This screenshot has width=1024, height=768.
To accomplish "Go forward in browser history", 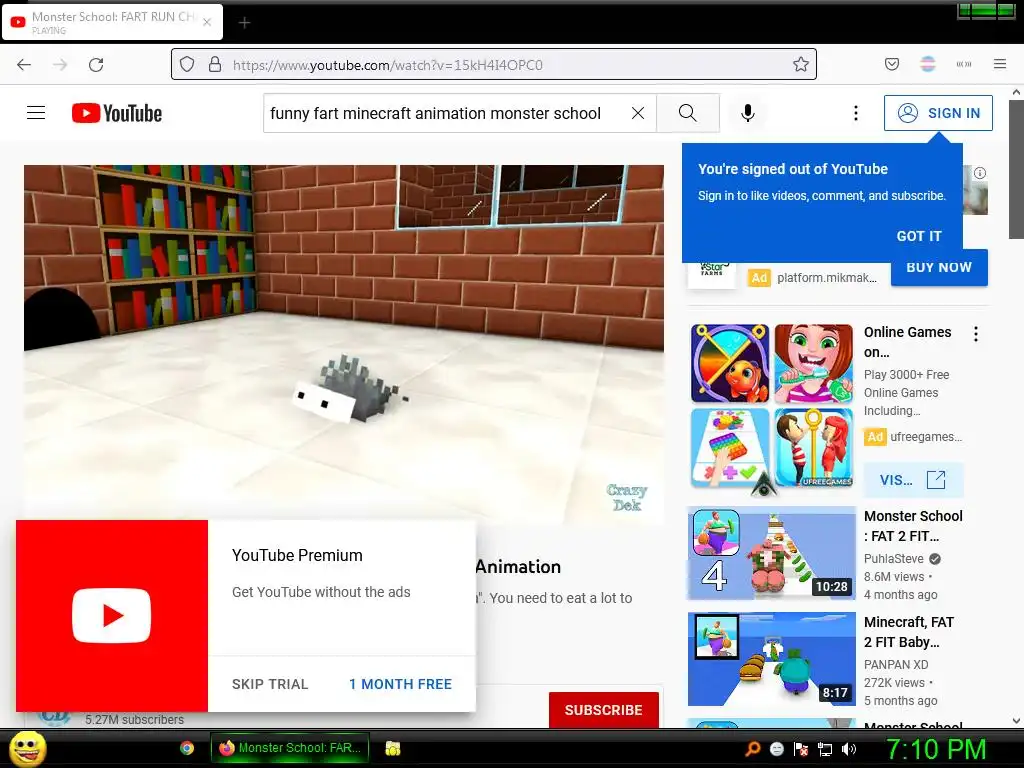I will pos(60,65).
